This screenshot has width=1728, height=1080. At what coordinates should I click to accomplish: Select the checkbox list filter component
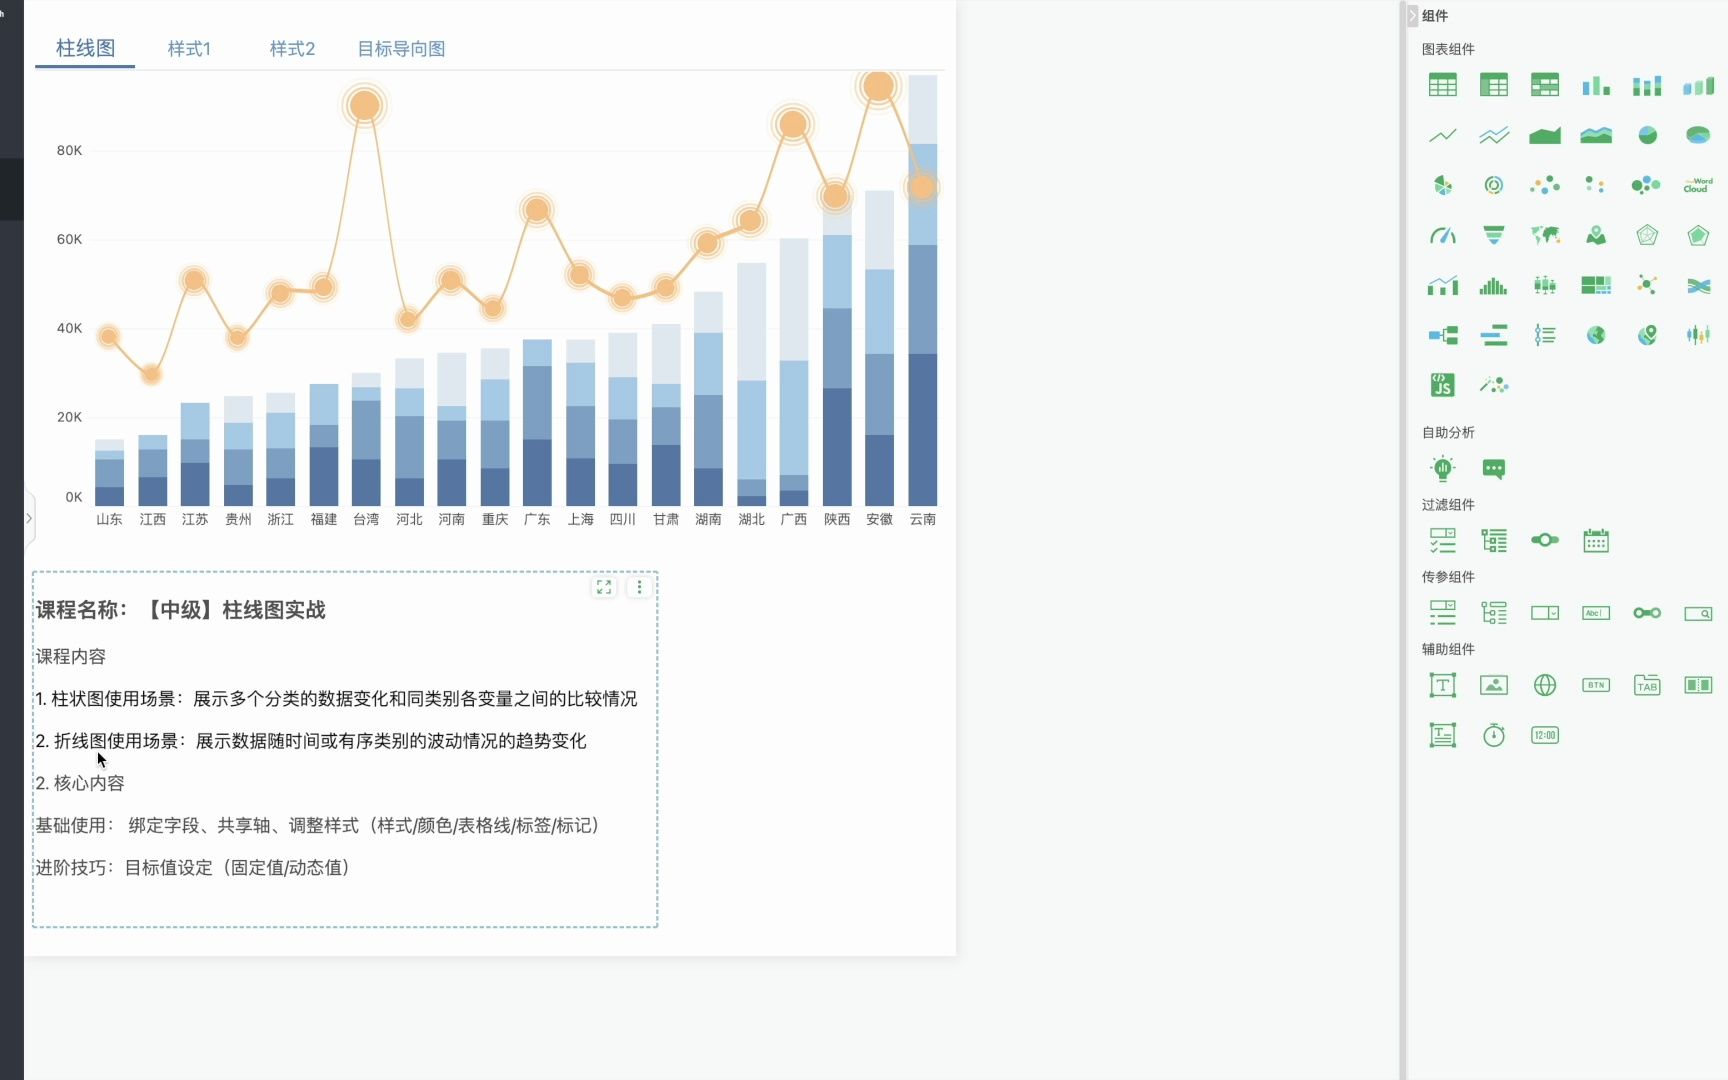coord(1443,540)
